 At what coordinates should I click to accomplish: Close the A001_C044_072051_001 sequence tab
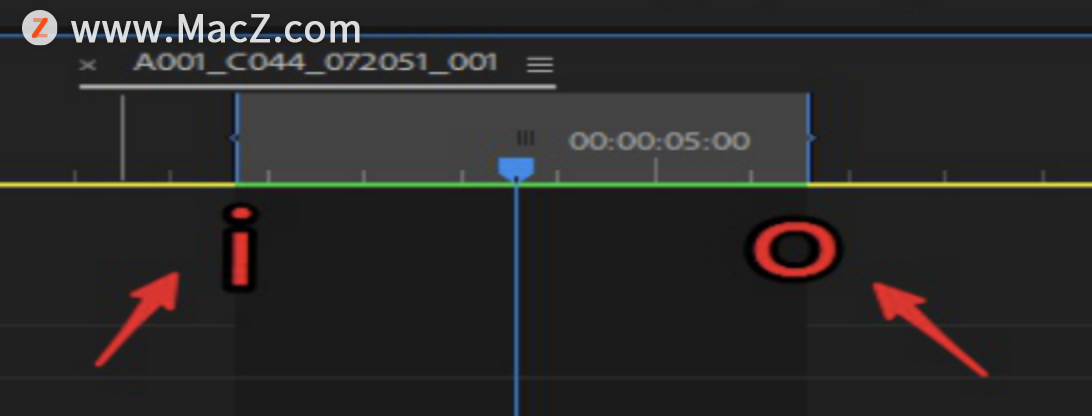(x=88, y=65)
